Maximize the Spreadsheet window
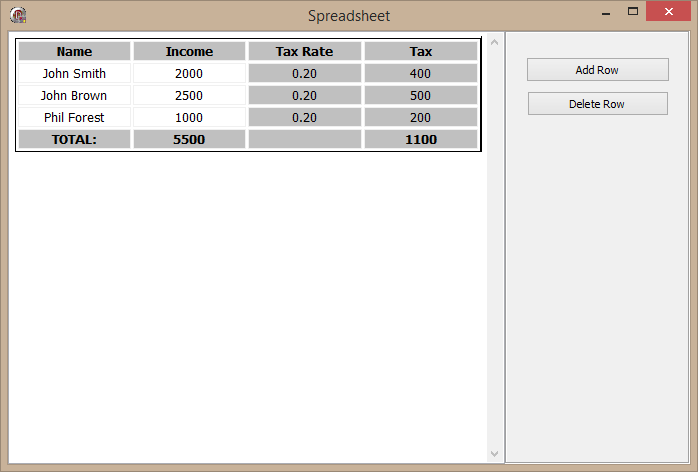The width and height of the screenshot is (698, 472). 632,12
